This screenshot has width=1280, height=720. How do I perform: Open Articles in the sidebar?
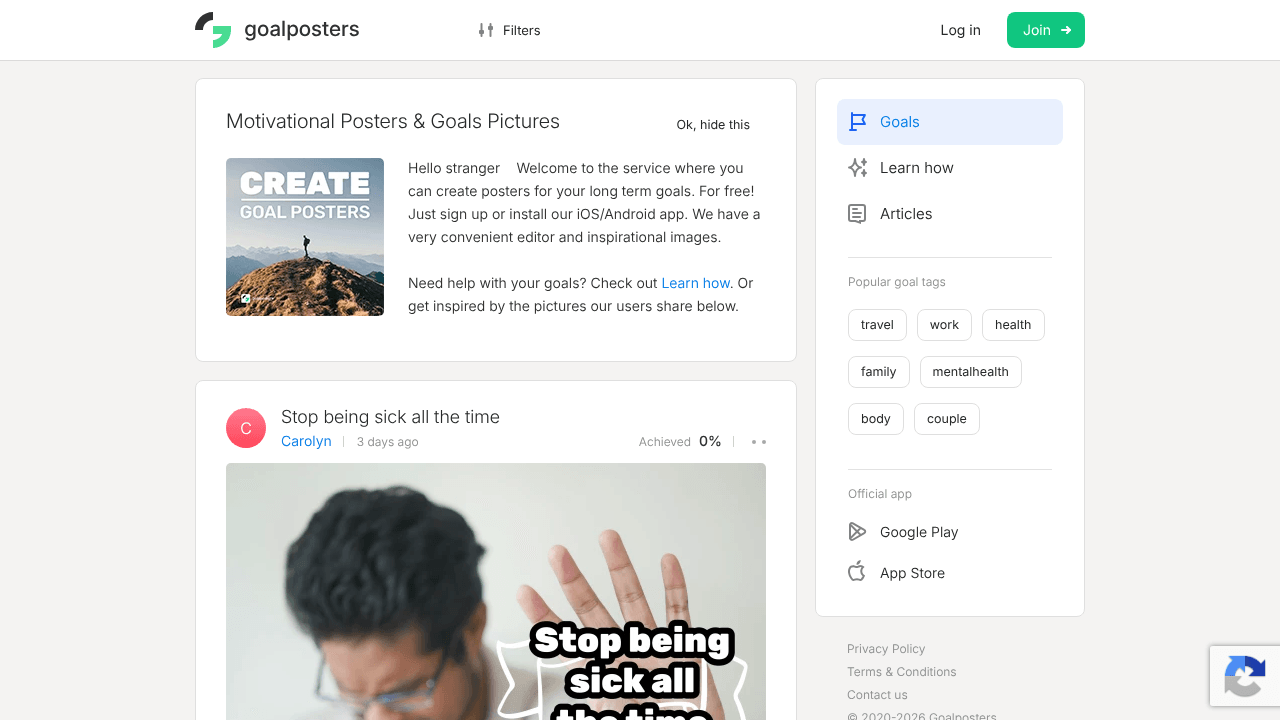click(x=950, y=214)
